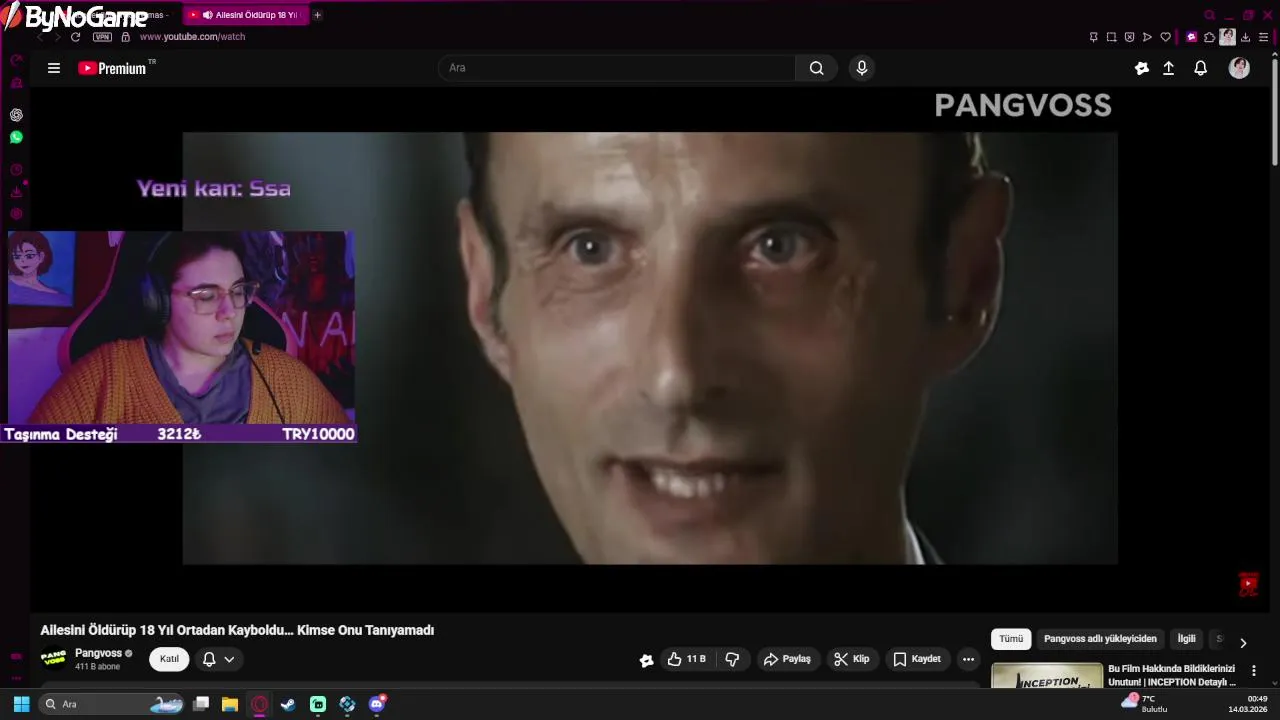
Task: Open Discord from the taskbar
Action: point(377,704)
